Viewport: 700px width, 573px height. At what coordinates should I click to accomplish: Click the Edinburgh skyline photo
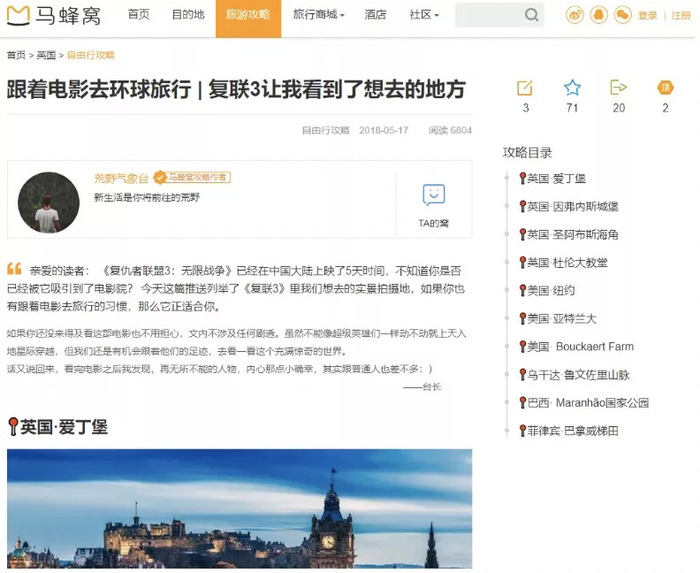click(x=239, y=508)
